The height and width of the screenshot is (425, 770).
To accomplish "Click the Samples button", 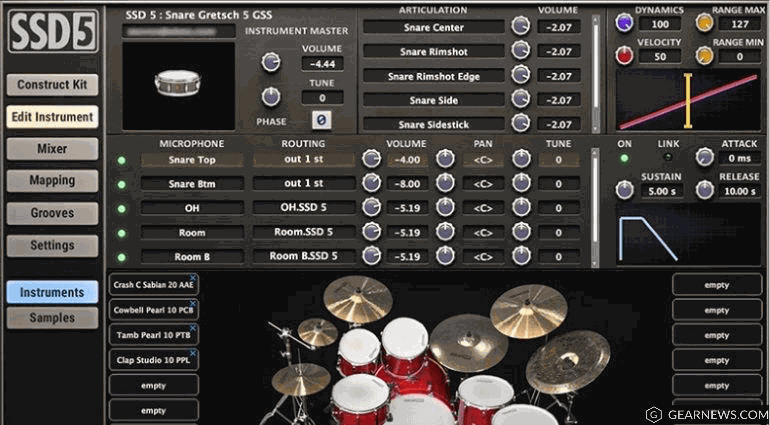I will point(52,318).
